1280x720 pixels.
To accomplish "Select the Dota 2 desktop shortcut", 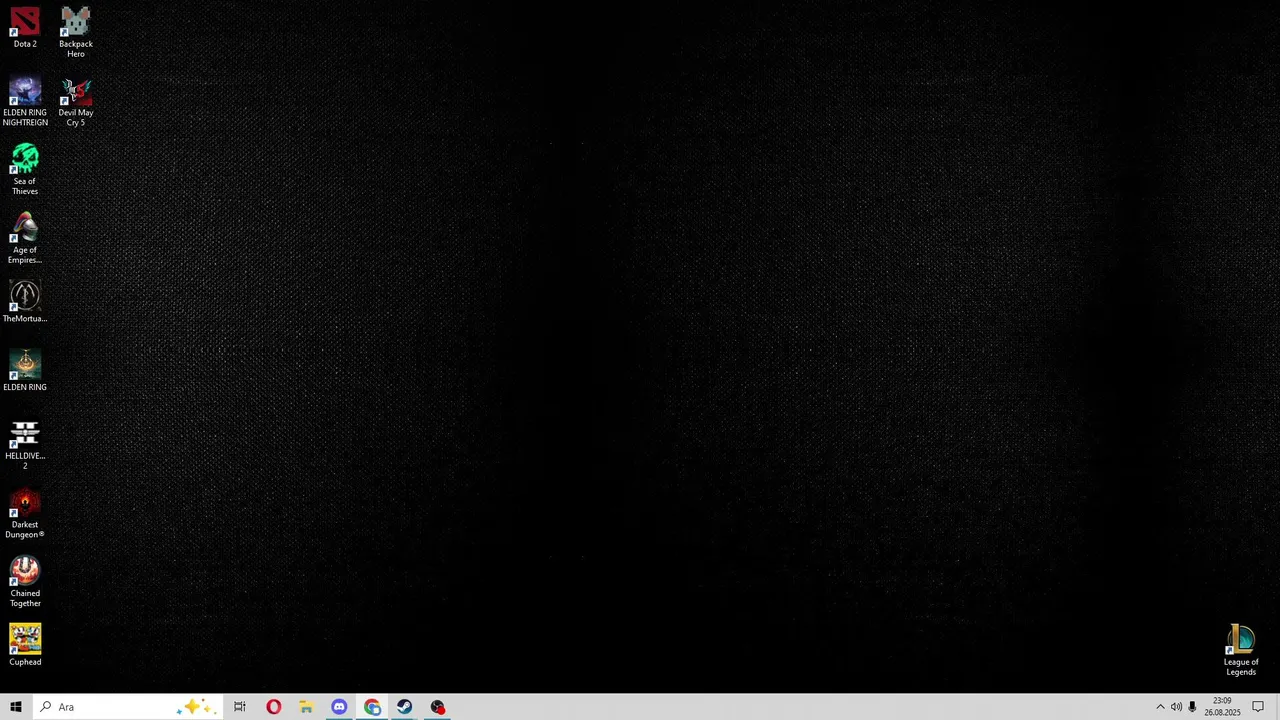I will 25,28.
